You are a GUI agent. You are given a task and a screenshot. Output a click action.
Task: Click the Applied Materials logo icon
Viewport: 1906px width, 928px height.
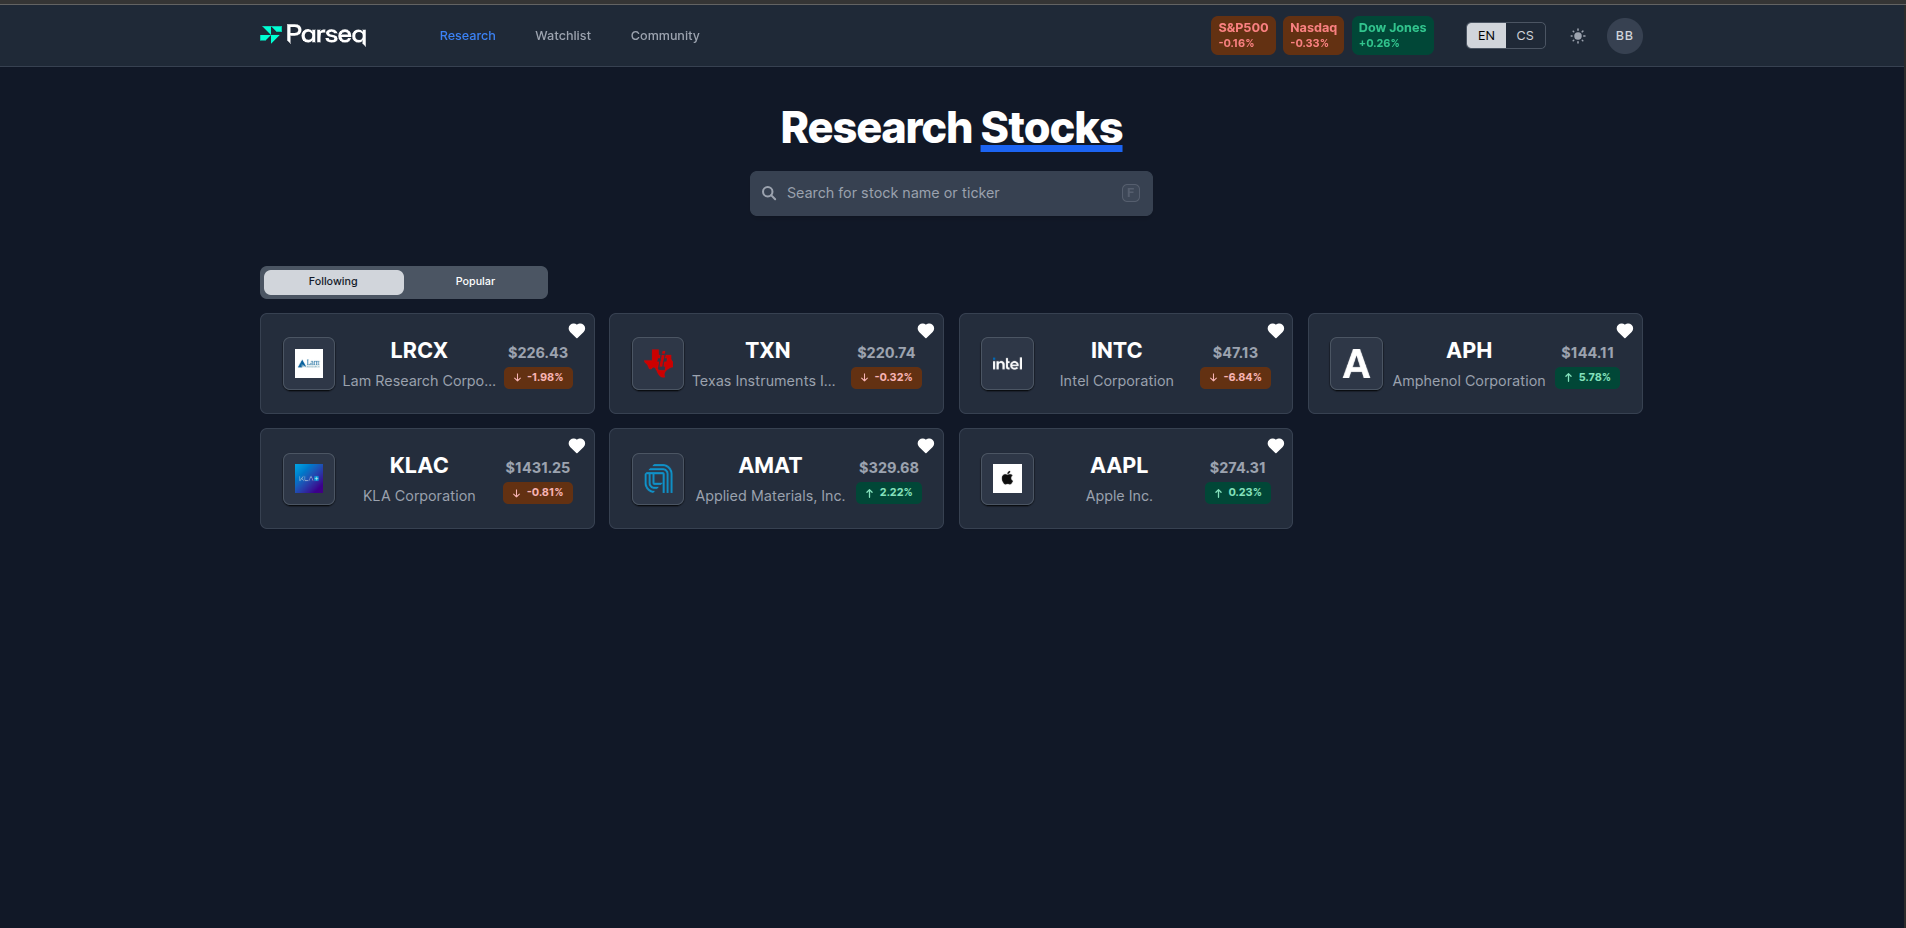click(x=658, y=479)
